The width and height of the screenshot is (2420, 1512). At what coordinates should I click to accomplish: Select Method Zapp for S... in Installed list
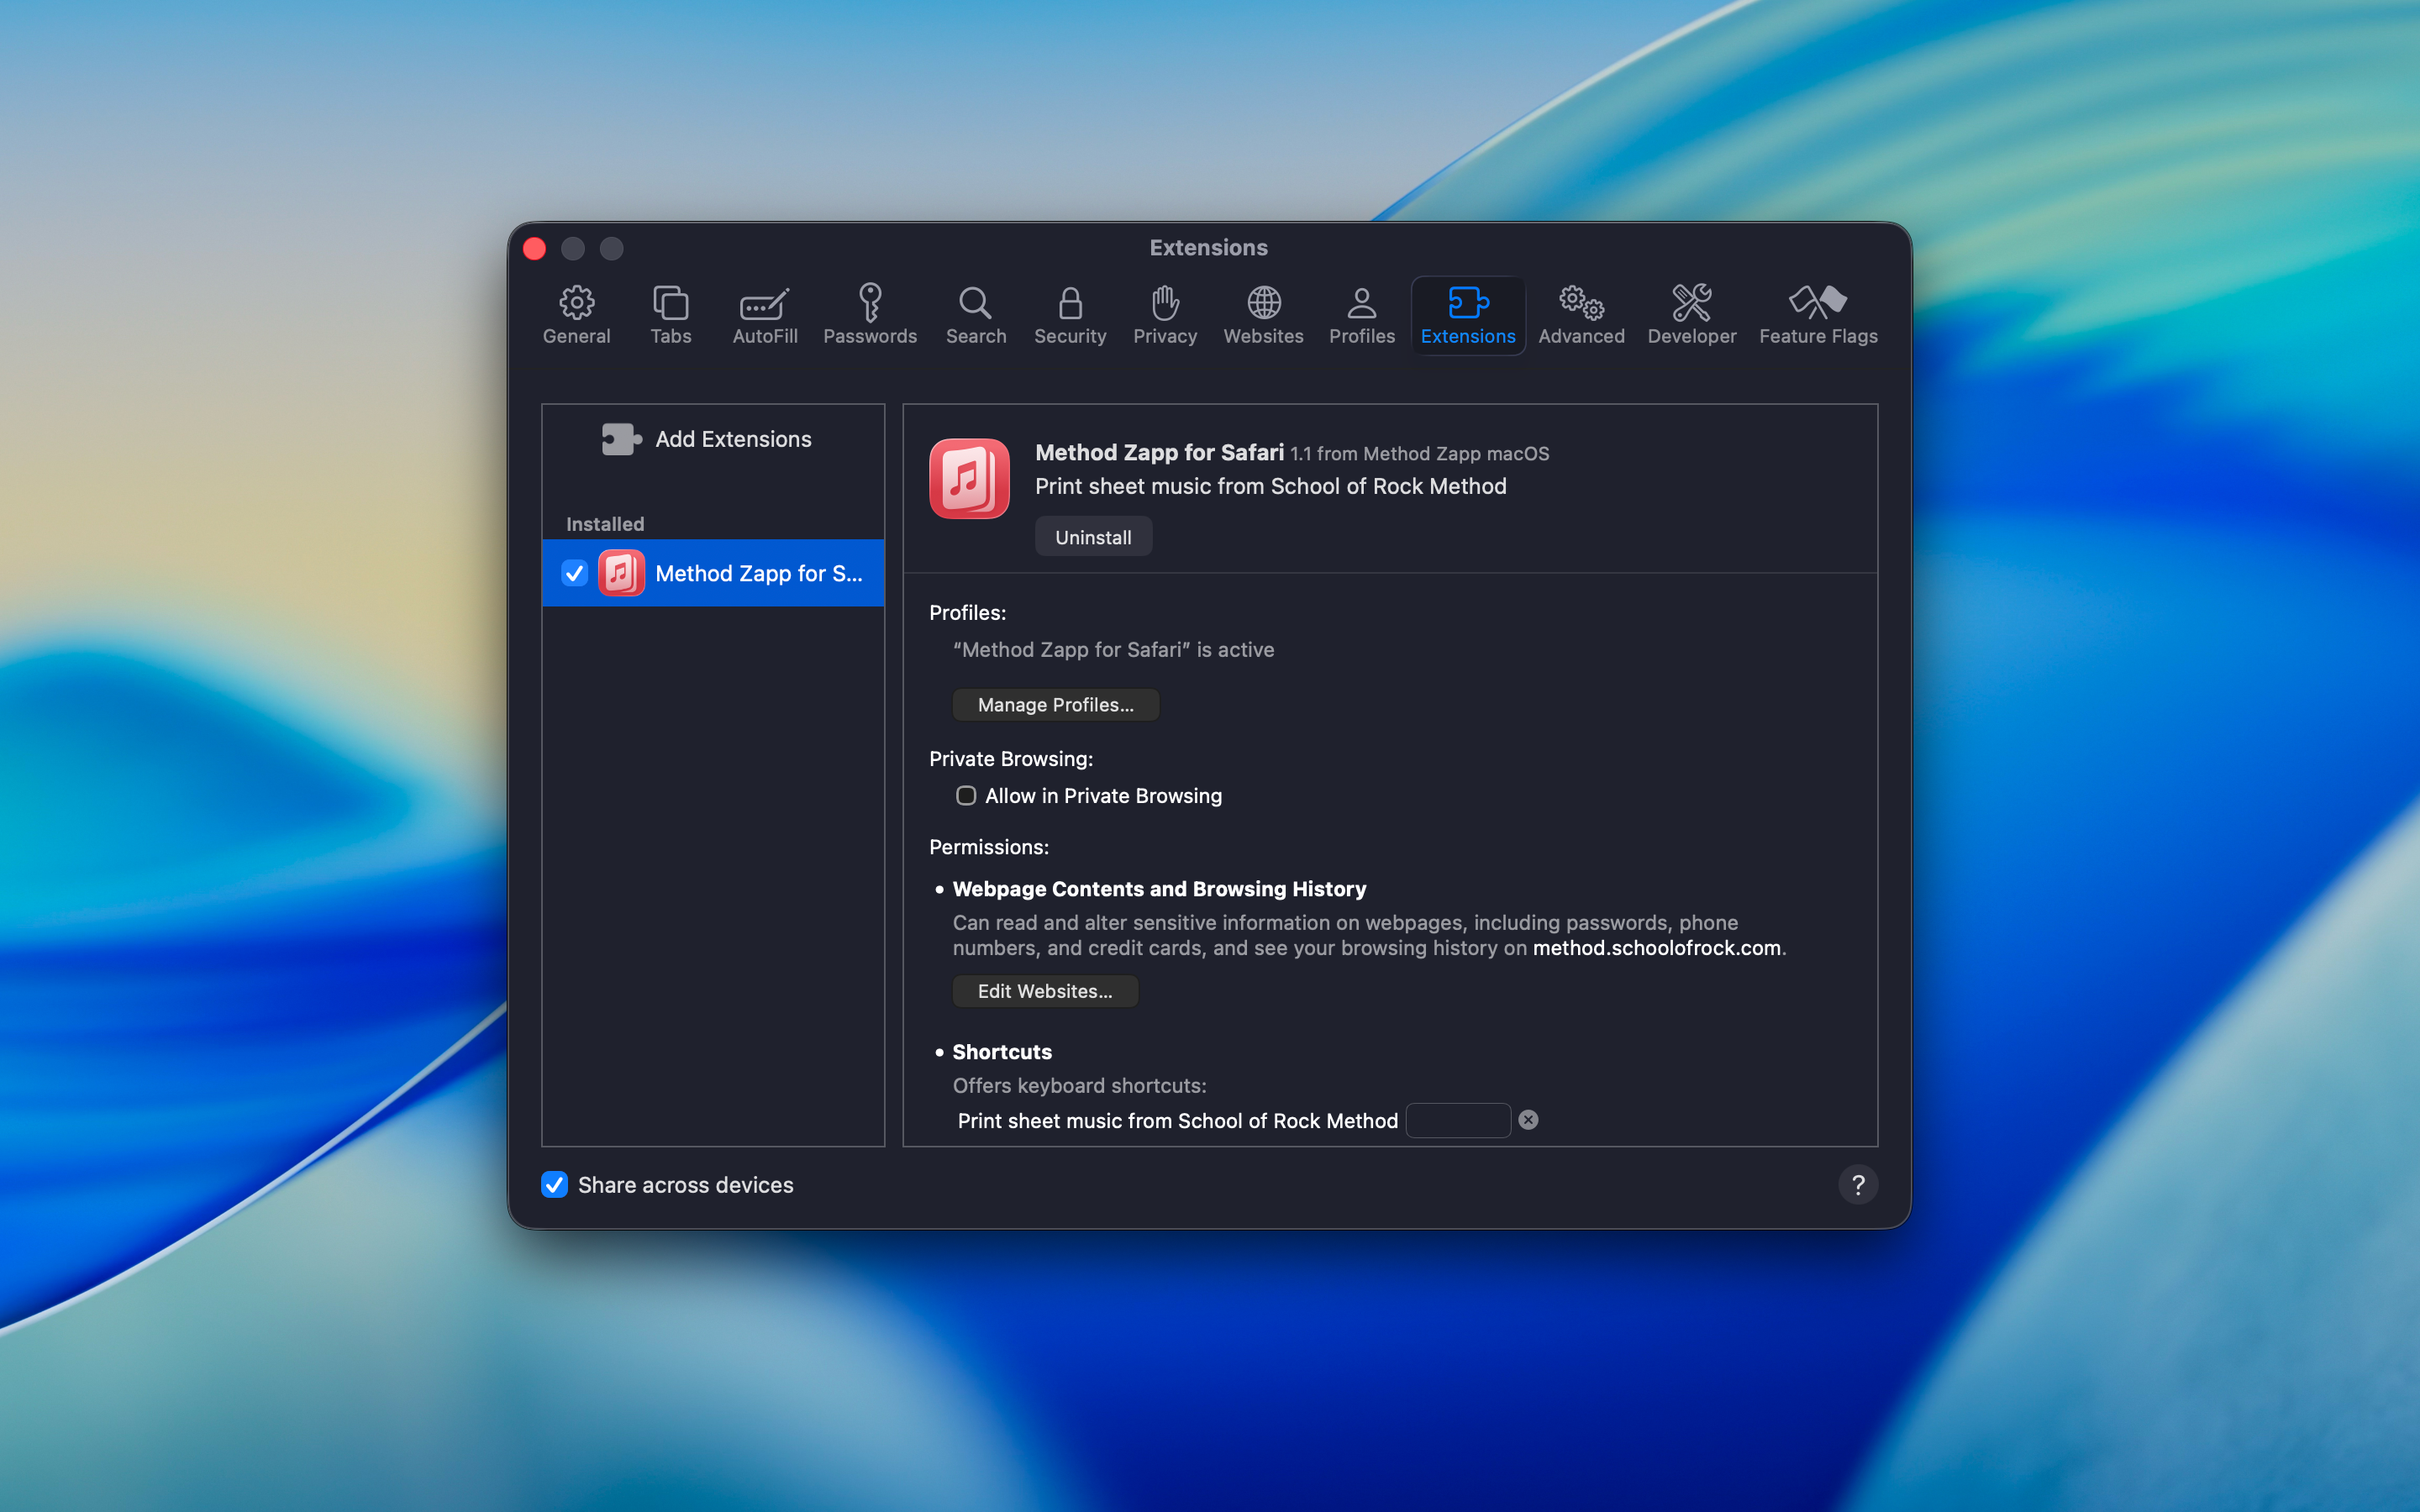[713, 573]
